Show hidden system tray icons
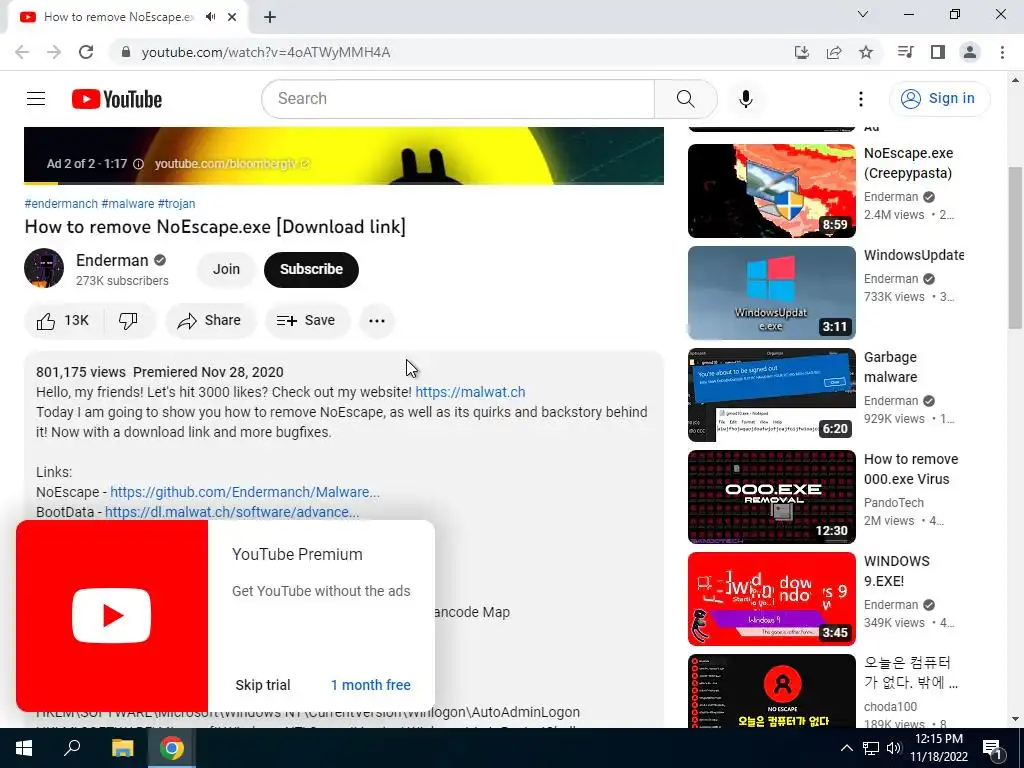Image resolution: width=1024 pixels, height=768 pixels. [846, 748]
